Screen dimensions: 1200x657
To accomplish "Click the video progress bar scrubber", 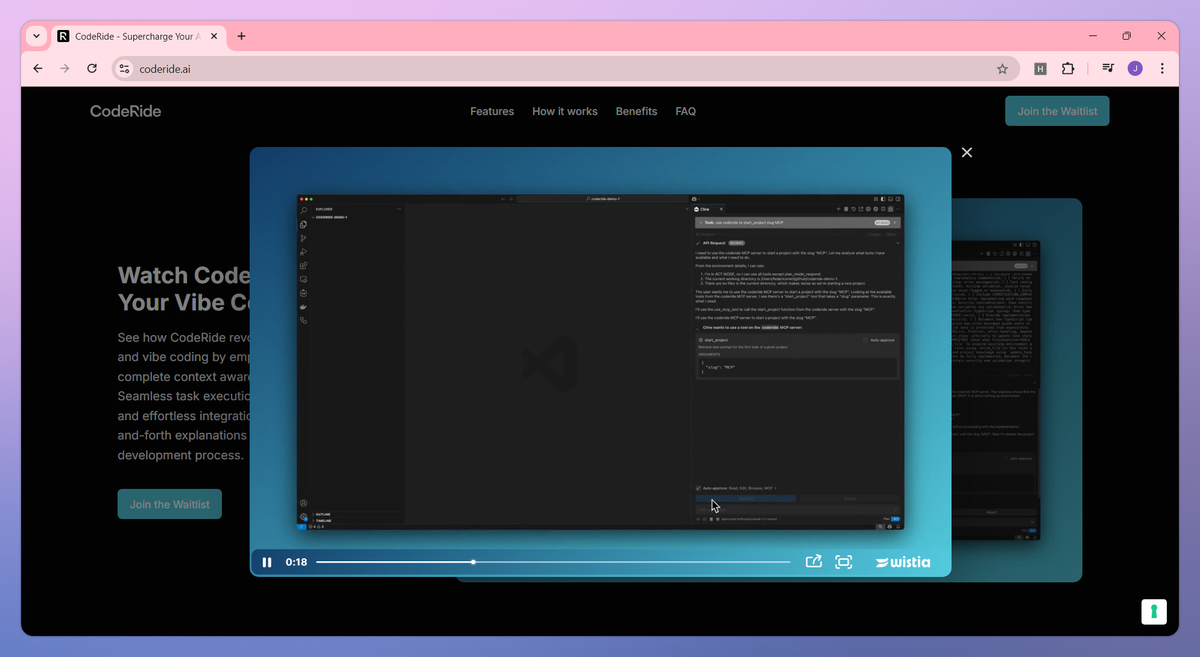I will click(x=473, y=562).
